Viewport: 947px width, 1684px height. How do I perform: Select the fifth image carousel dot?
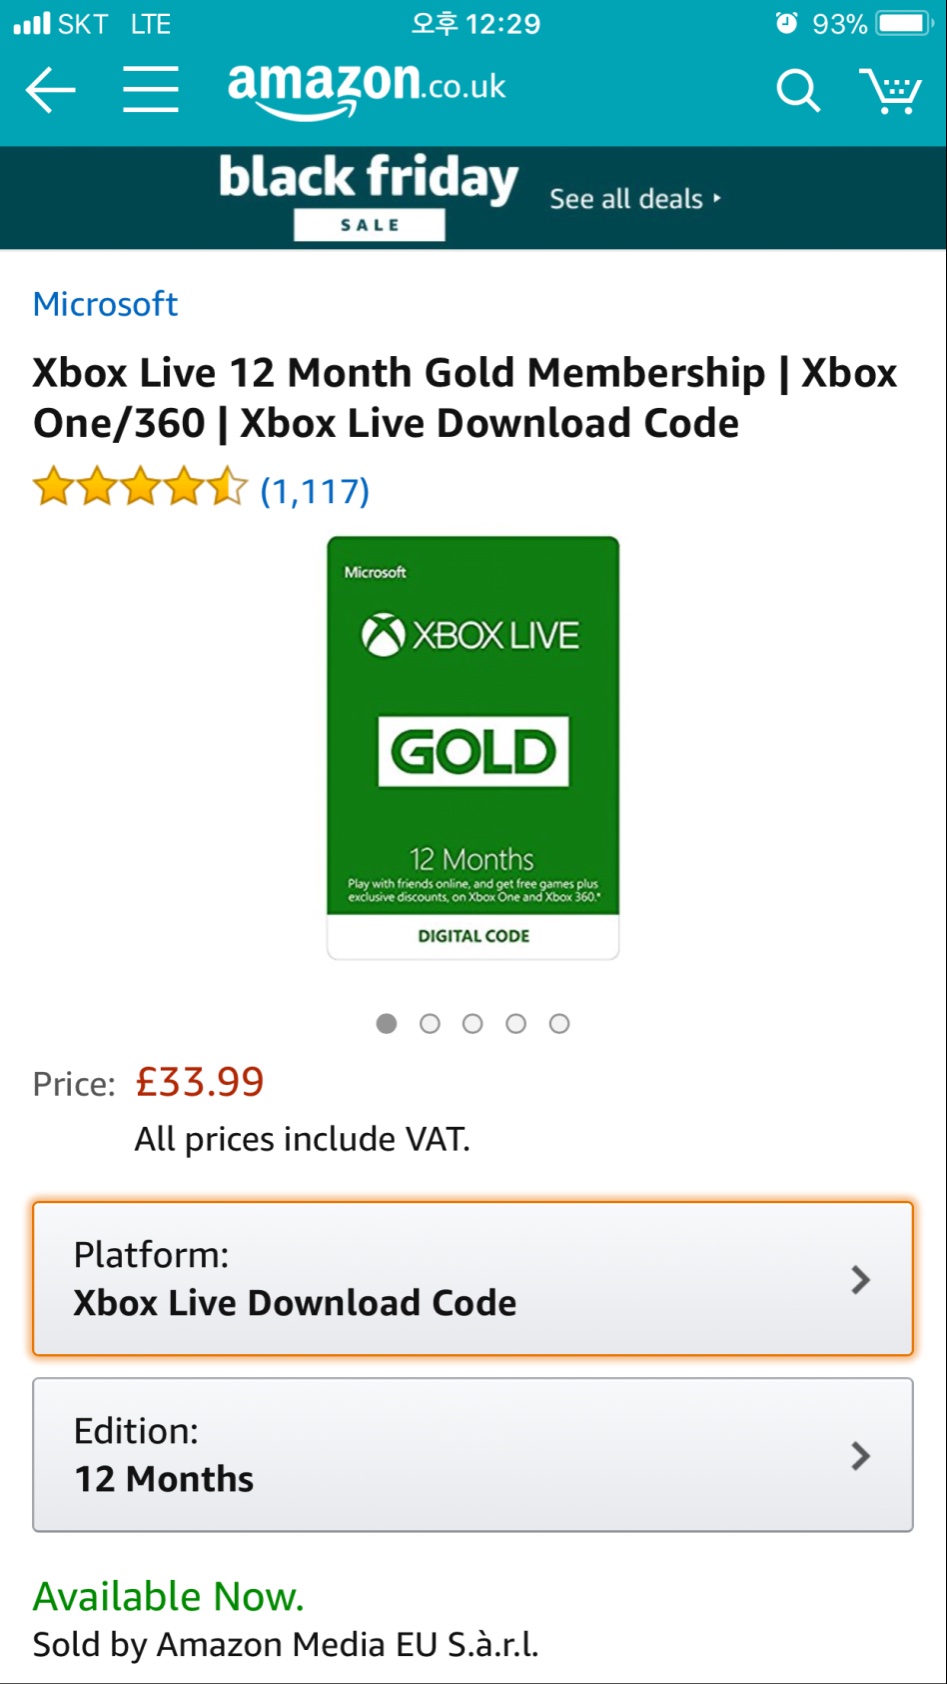pyautogui.click(x=559, y=1023)
